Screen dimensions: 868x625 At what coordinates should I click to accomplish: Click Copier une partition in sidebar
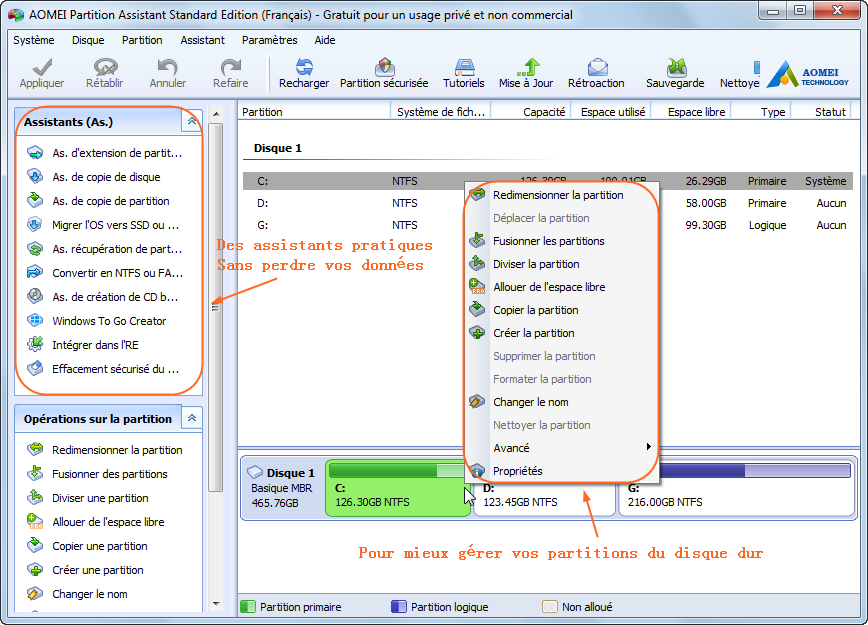pos(87,546)
